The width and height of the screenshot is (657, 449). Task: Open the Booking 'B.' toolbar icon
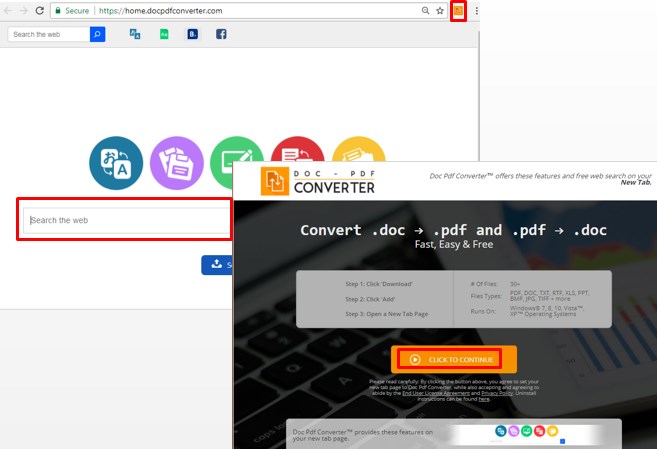[x=193, y=34]
